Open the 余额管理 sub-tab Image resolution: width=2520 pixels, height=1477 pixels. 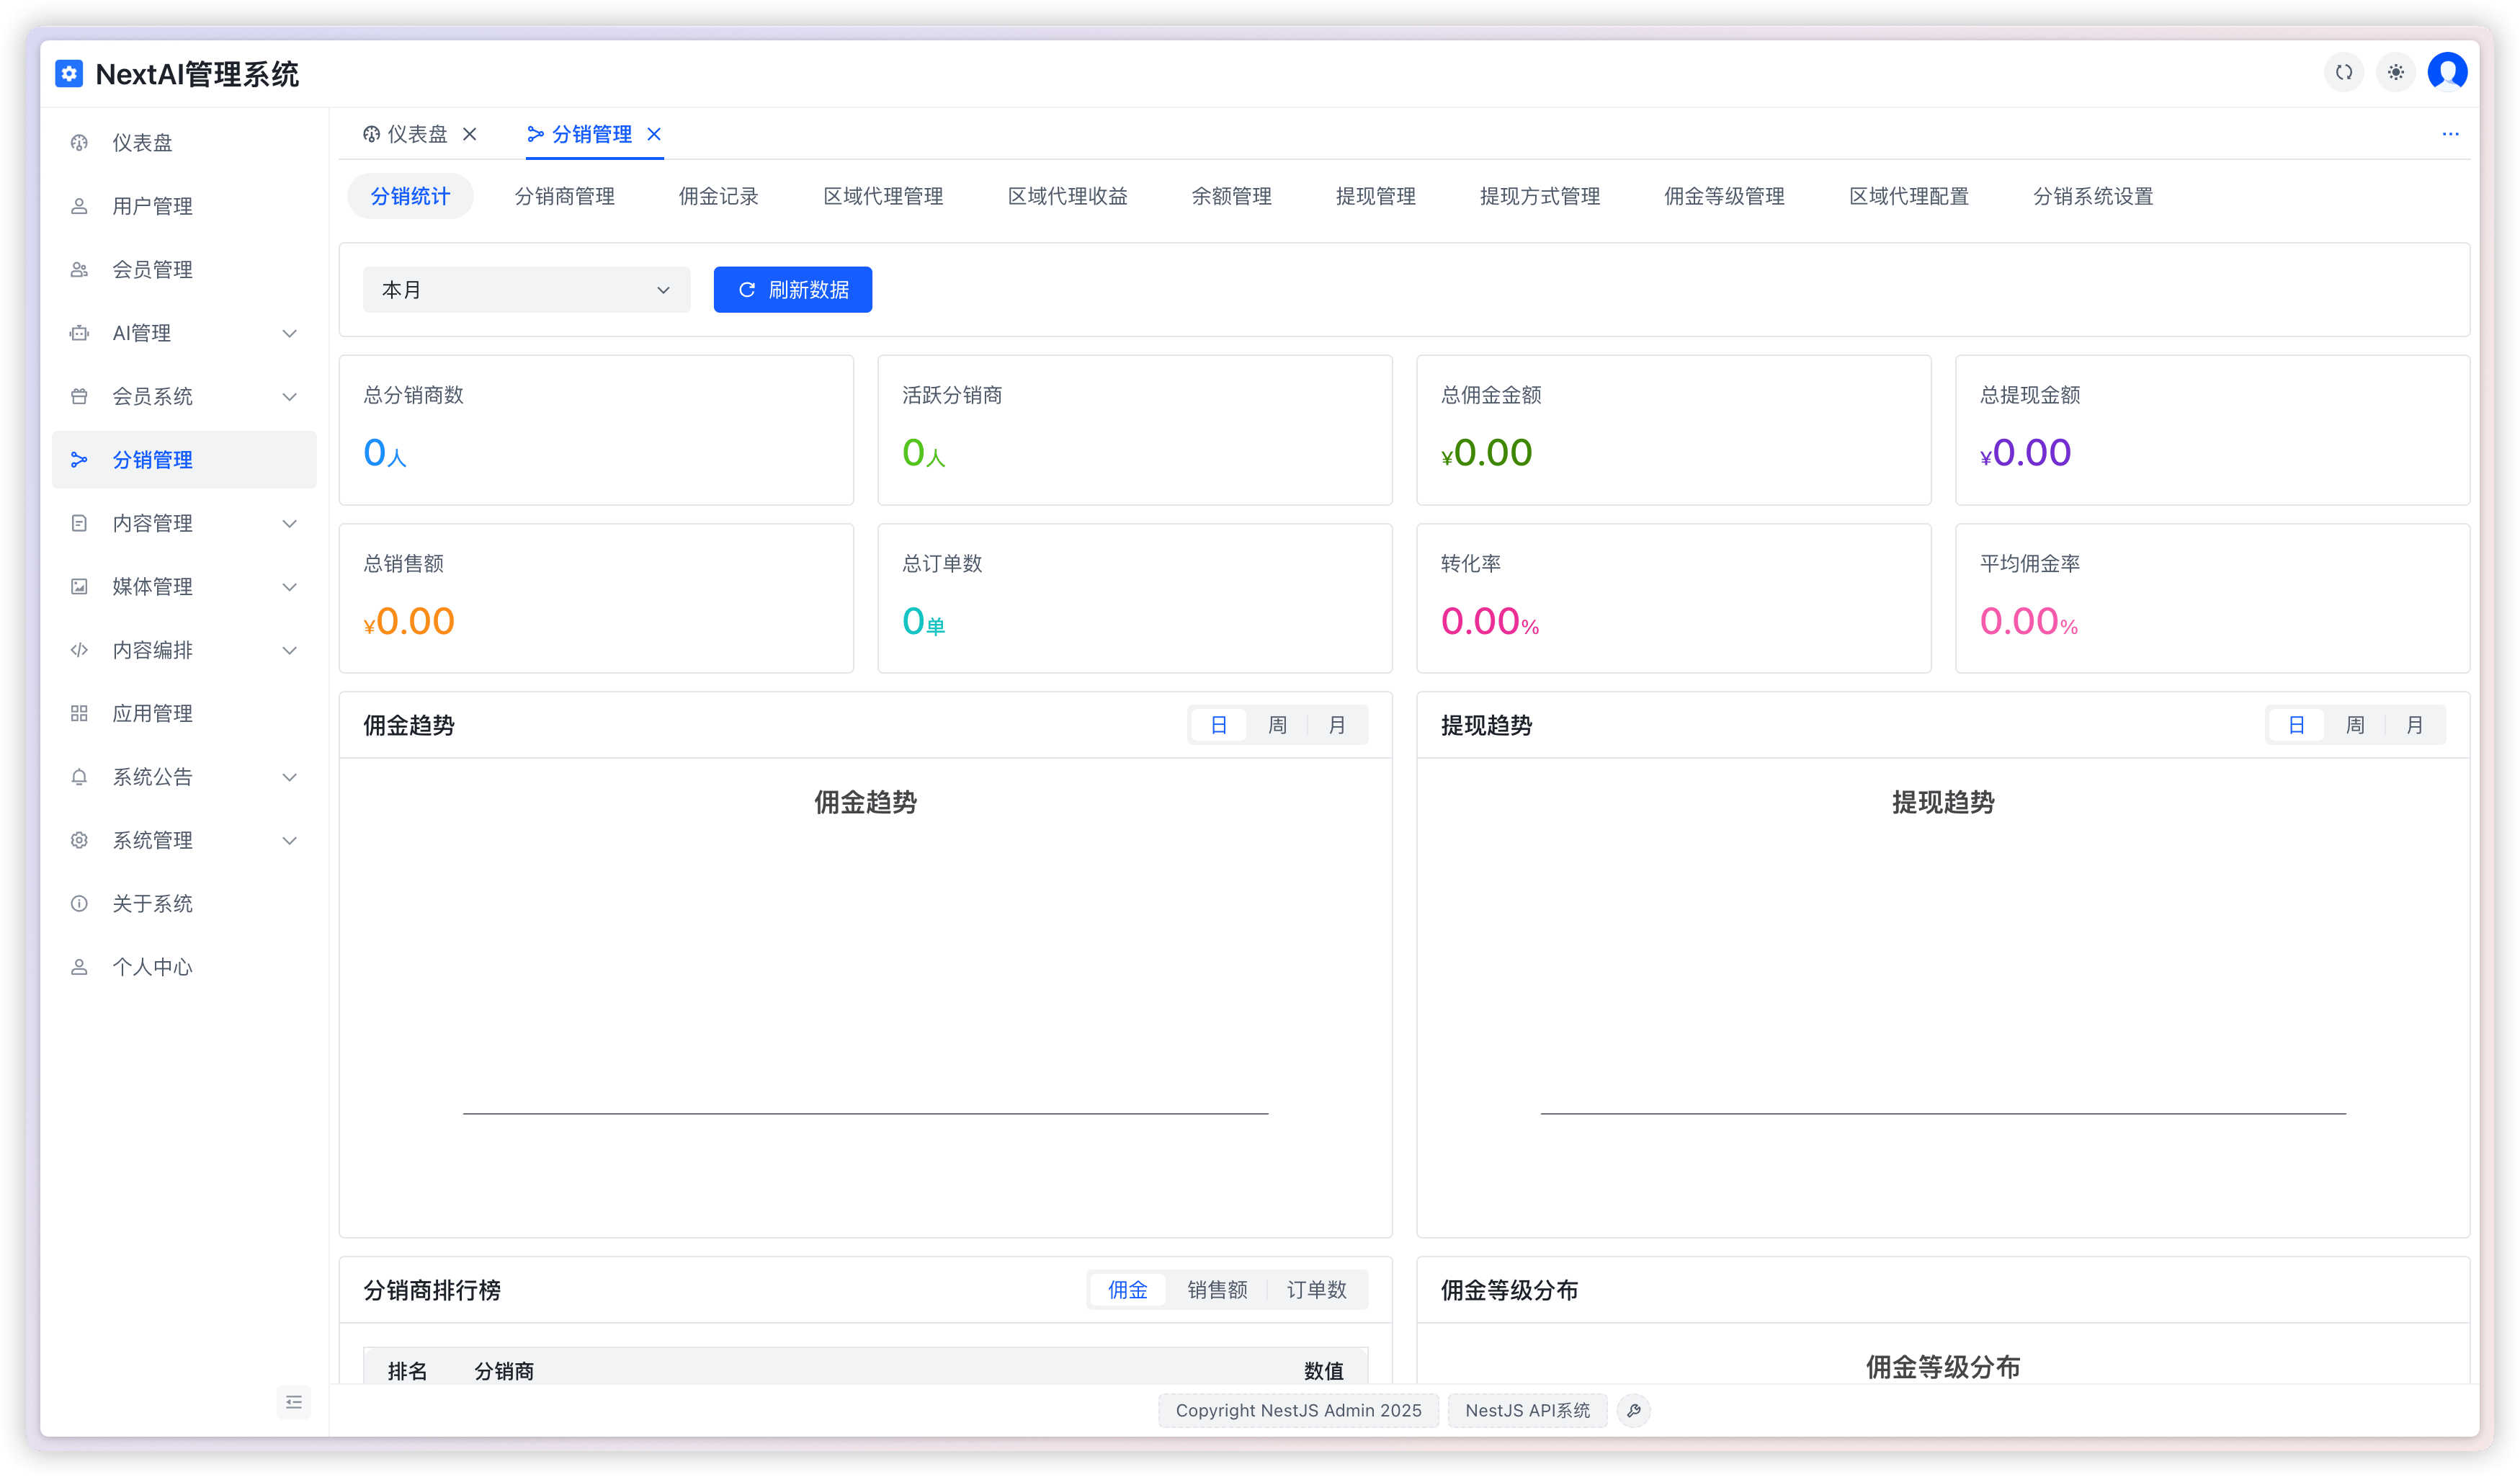coord(1231,196)
